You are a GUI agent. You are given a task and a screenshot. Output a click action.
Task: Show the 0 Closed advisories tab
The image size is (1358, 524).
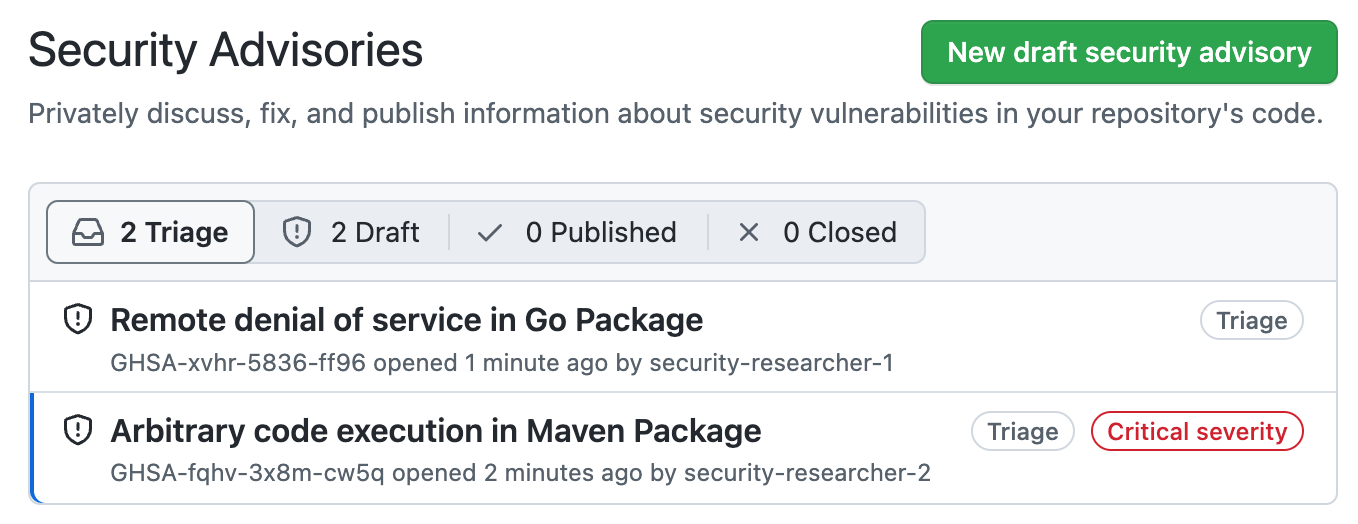point(839,233)
